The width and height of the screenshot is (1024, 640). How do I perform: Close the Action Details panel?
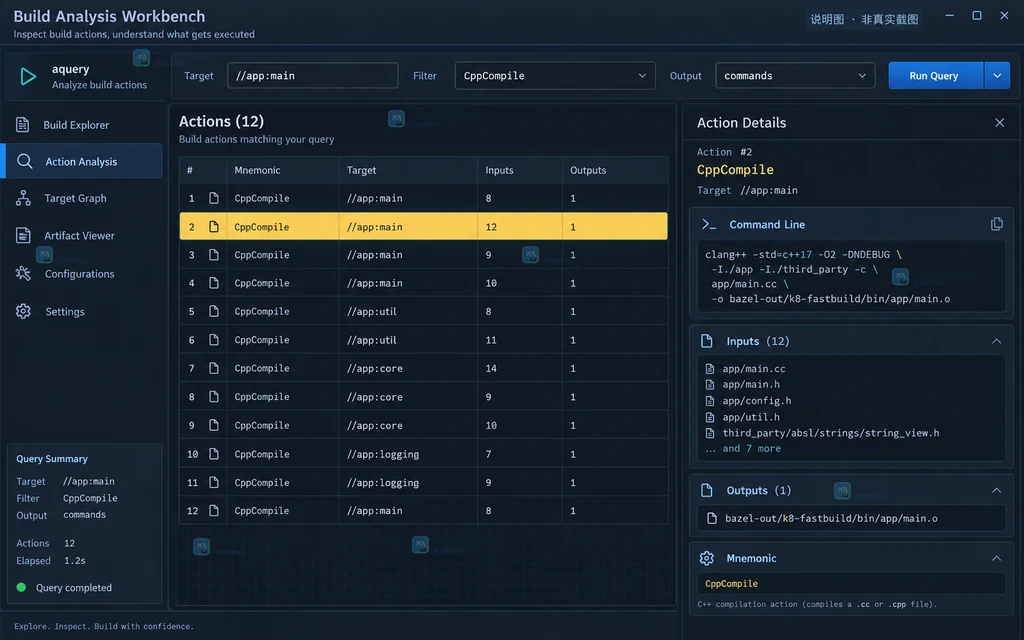[999, 123]
